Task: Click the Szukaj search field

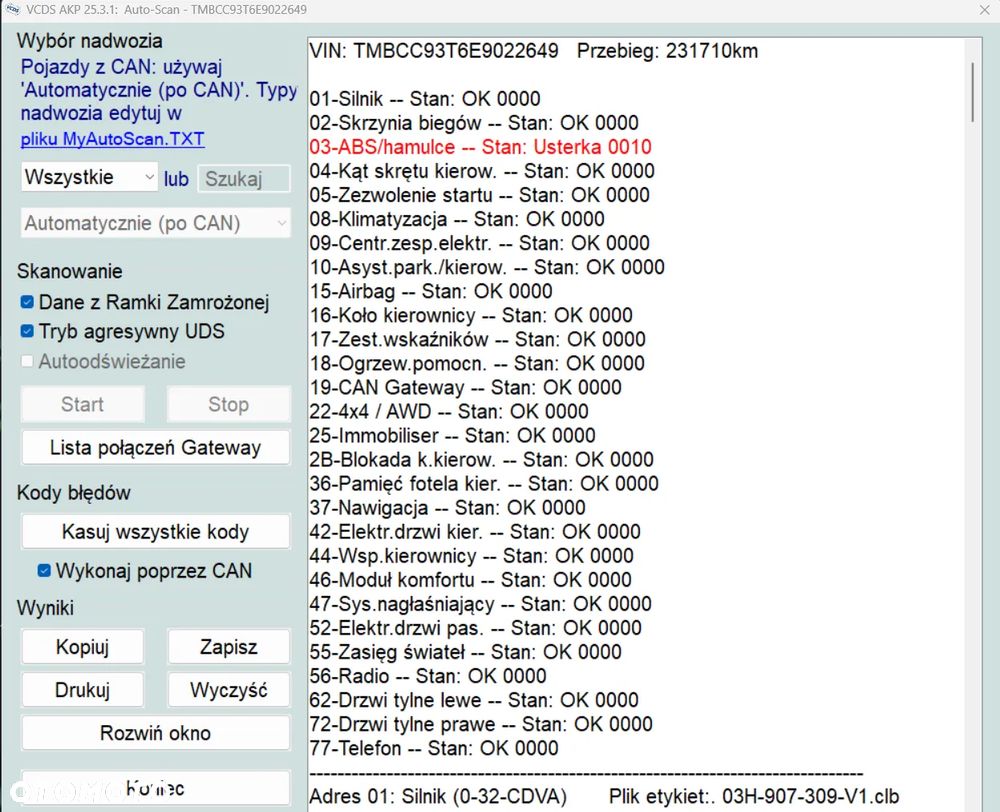Action: (x=244, y=179)
